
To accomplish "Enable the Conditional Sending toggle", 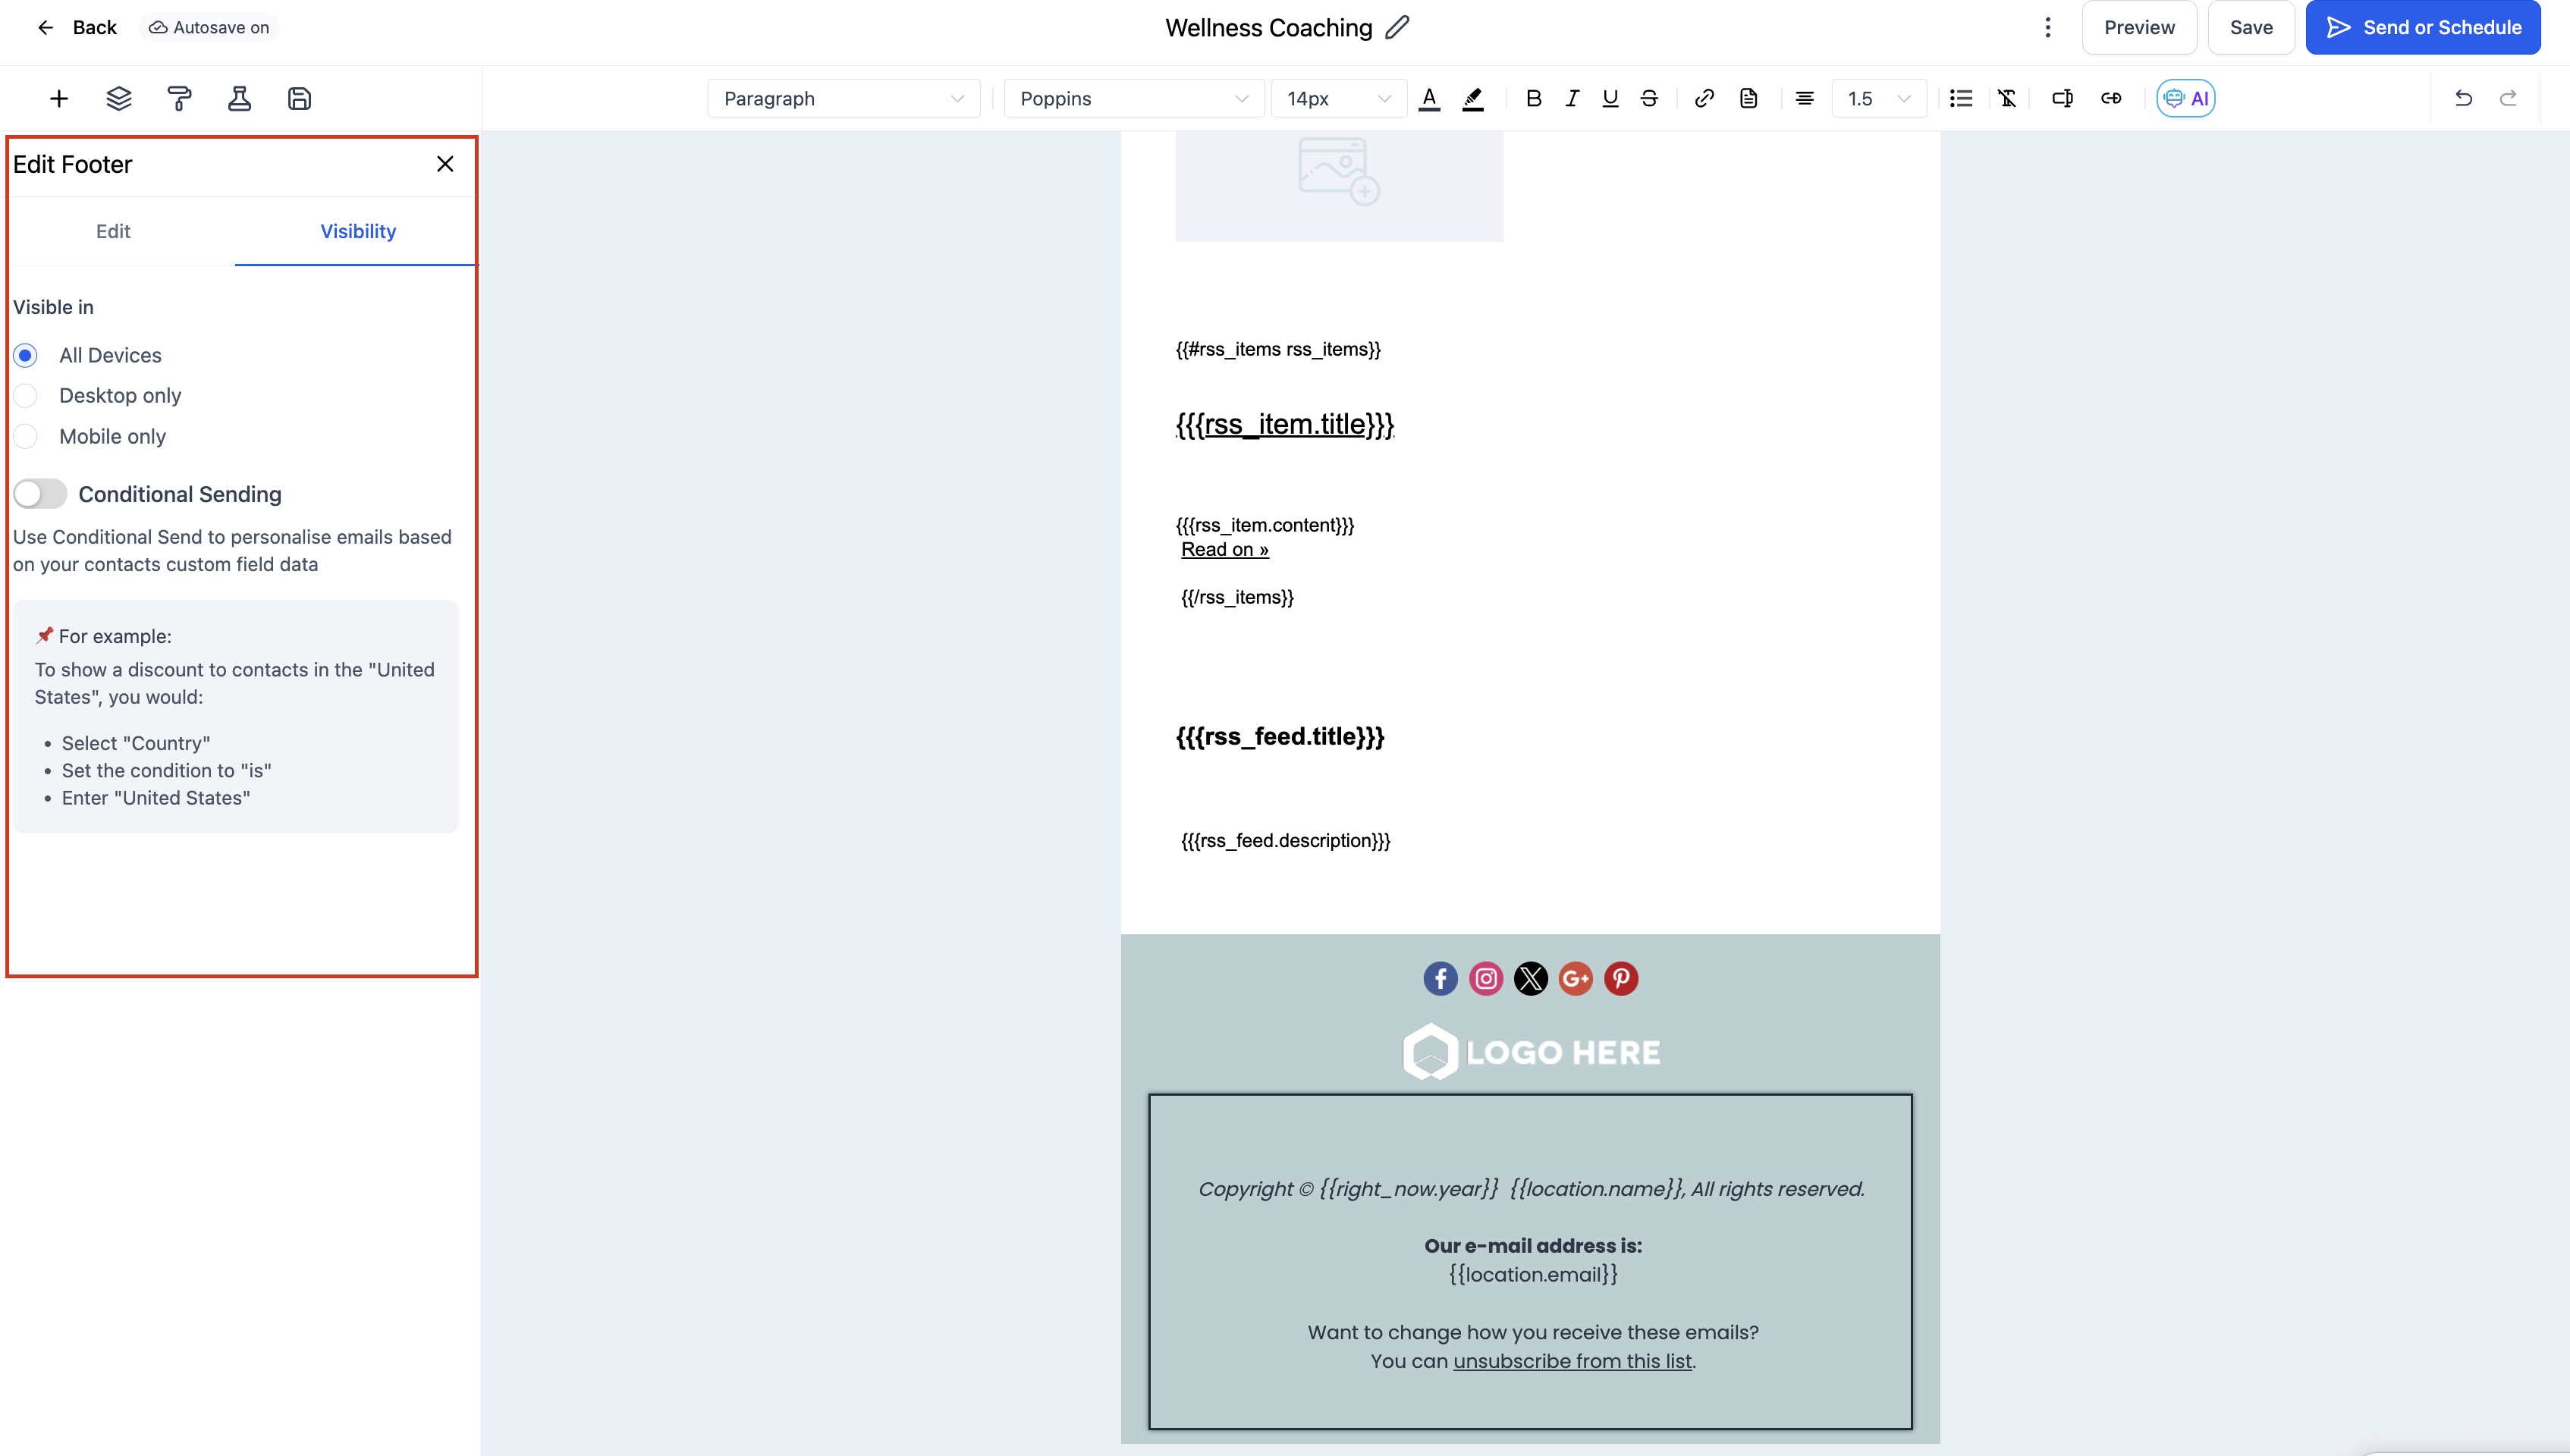I will coord(40,494).
